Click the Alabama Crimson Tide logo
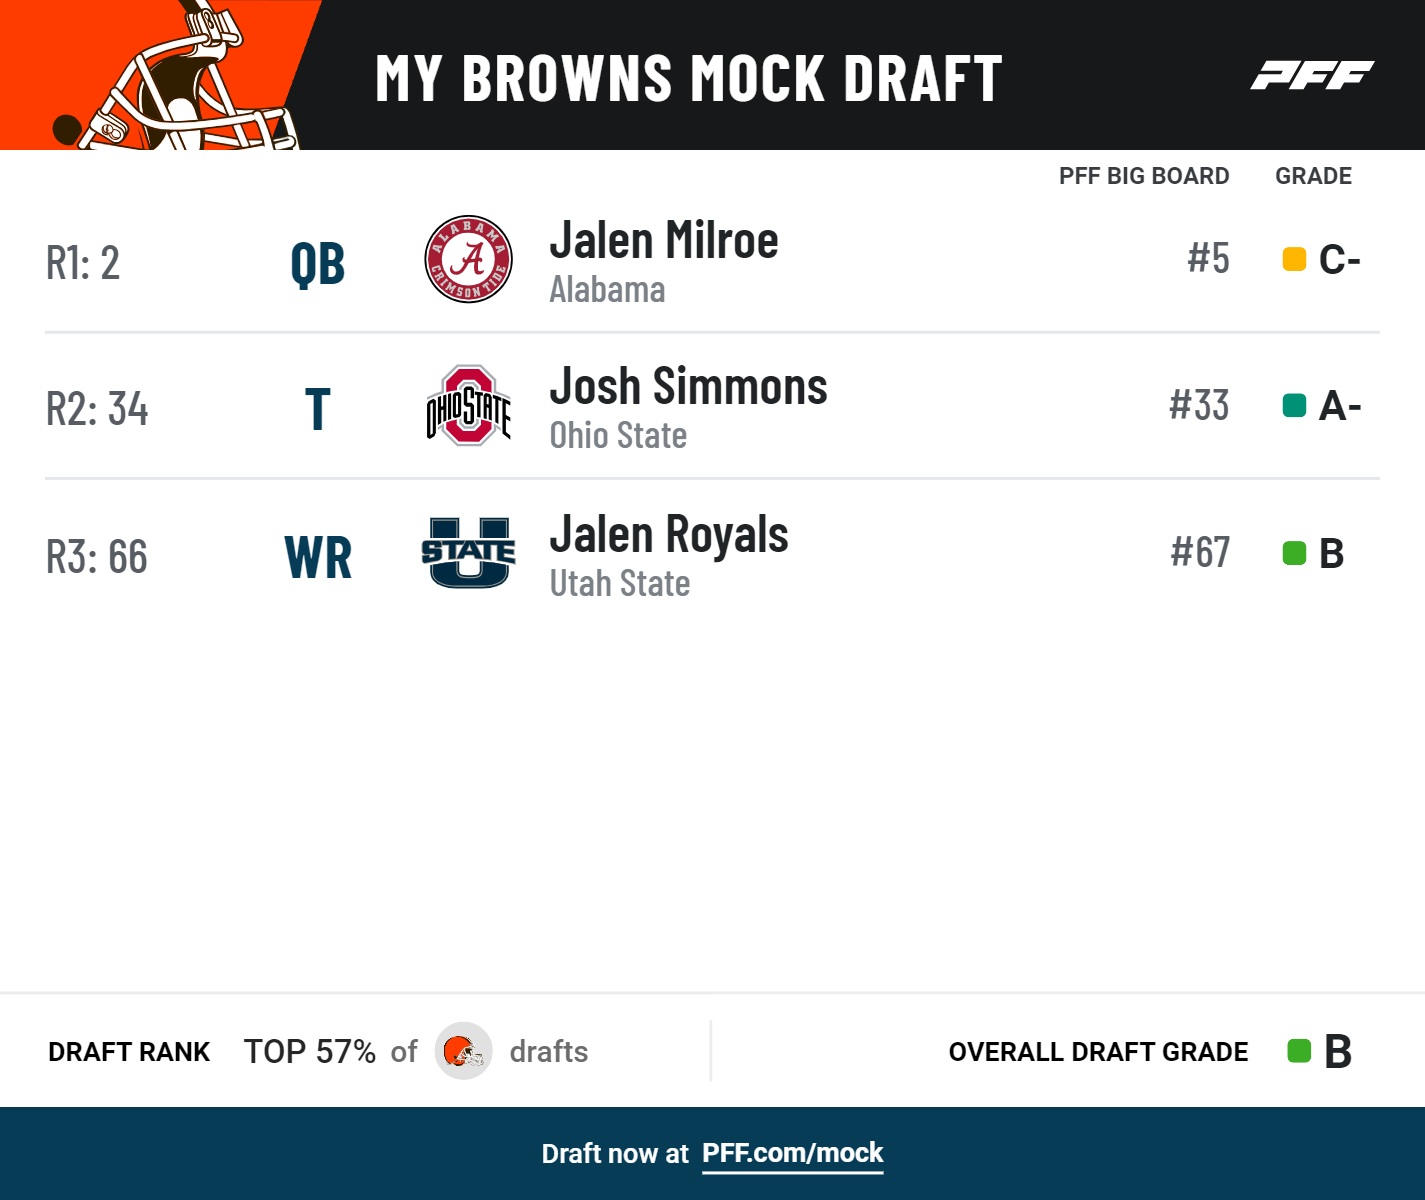This screenshot has height=1200, width=1425. point(468,259)
